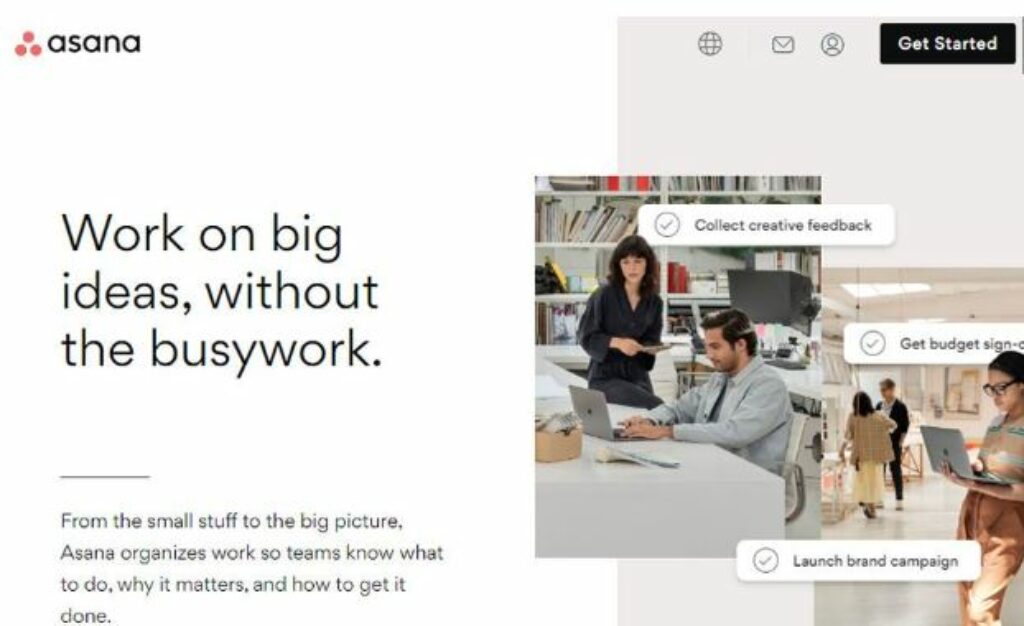
Task: Check the Launch brand campaign circle
Action: pyautogui.click(x=765, y=560)
